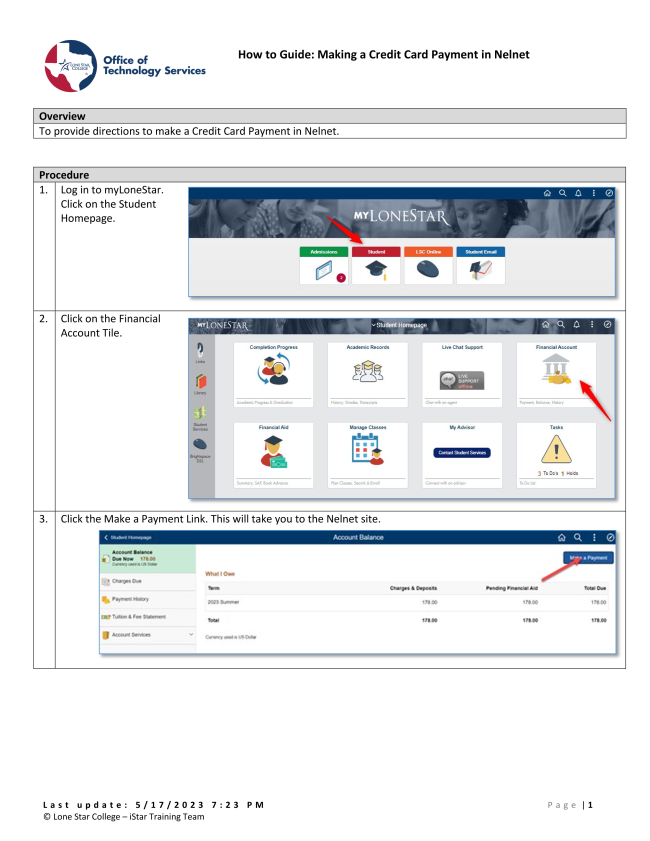The image size is (650, 841).
Task: Click 'Currency used is US Dollar' note below table
Action: tap(231, 637)
